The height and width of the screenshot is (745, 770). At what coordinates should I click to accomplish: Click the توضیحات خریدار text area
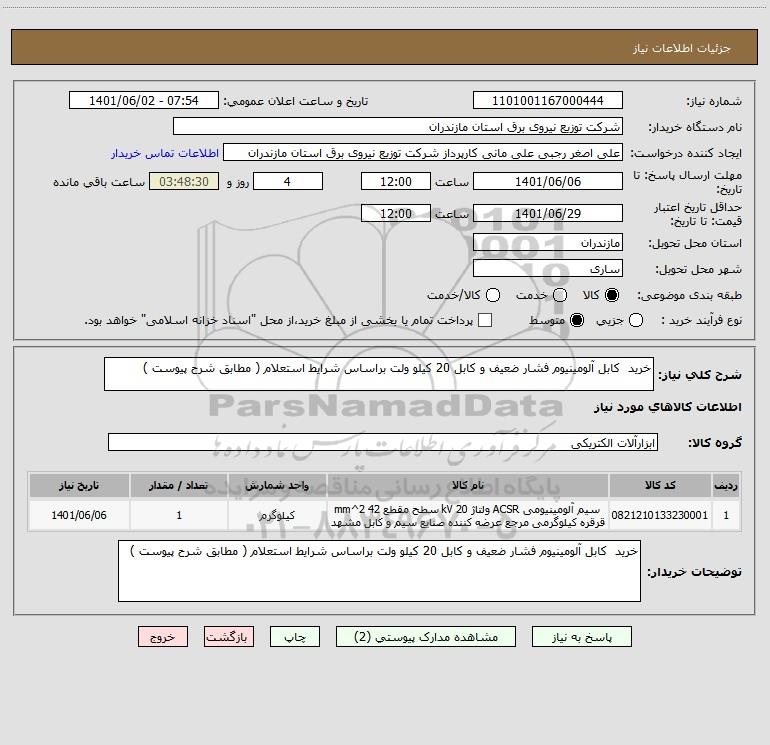click(379, 571)
